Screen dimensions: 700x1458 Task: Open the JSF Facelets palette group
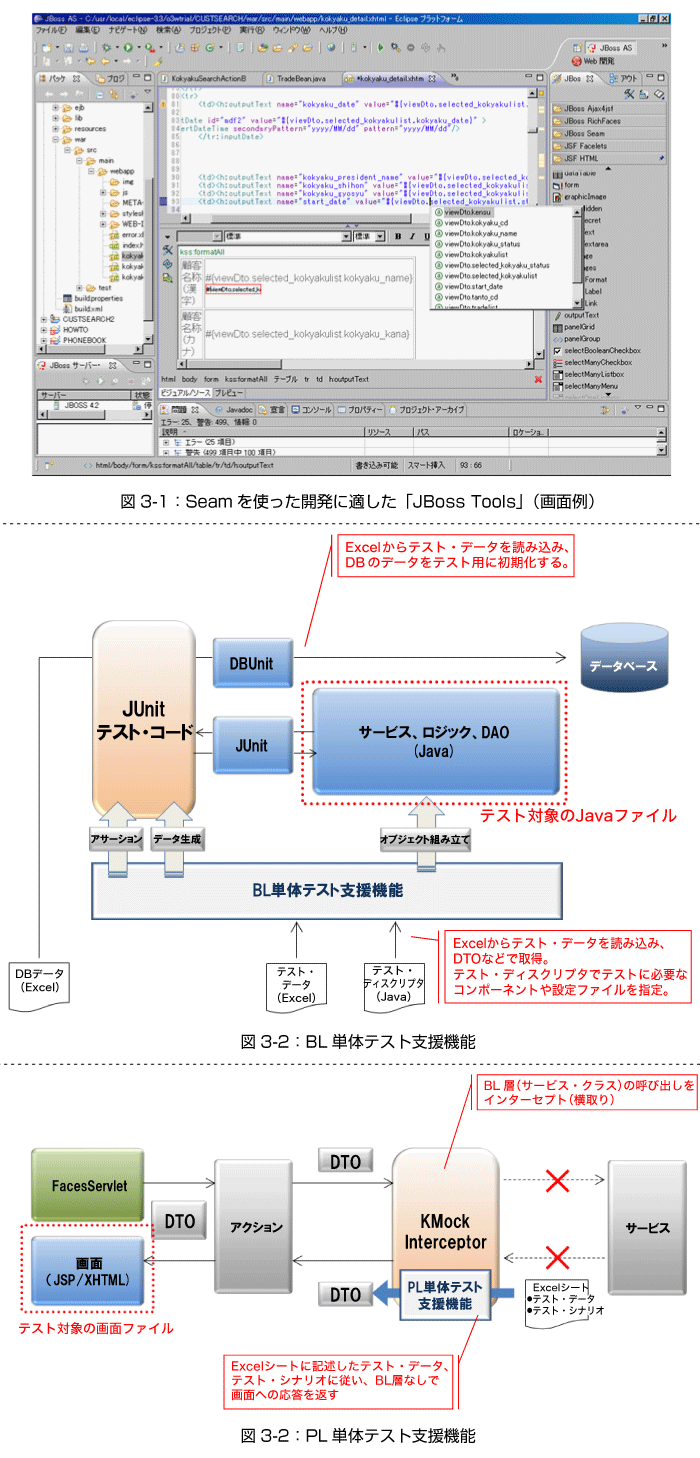click(x=608, y=146)
